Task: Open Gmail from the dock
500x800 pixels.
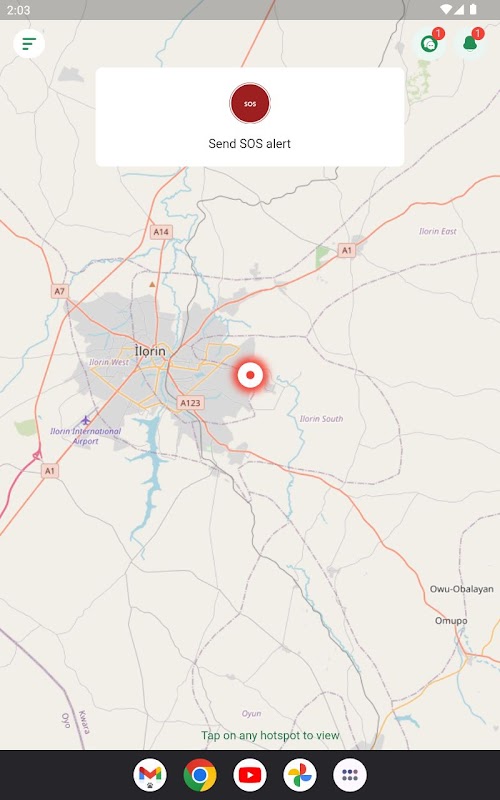Action: point(150,775)
